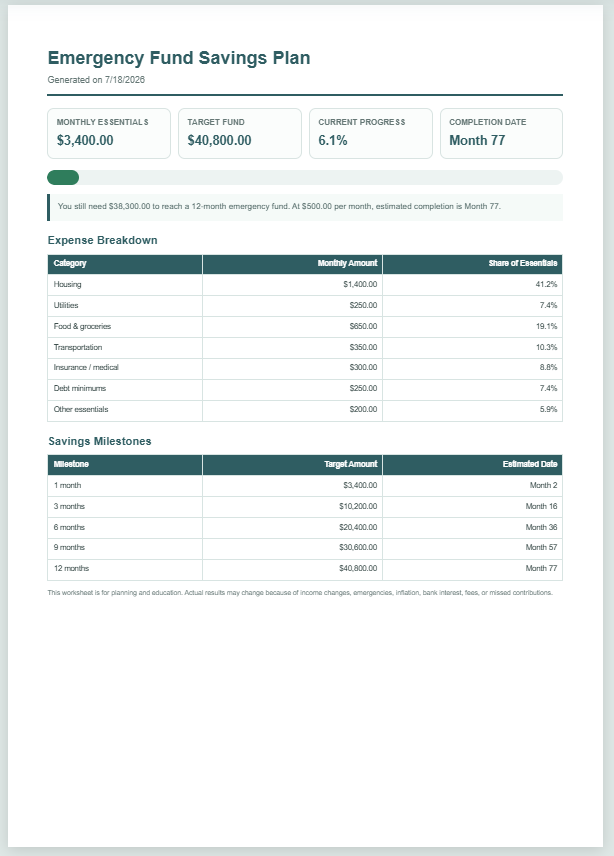Click the Milestone column header
Image resolution: width=614 pixels, height=856 pixels.
pyautogui.click(x=125, y=465)
